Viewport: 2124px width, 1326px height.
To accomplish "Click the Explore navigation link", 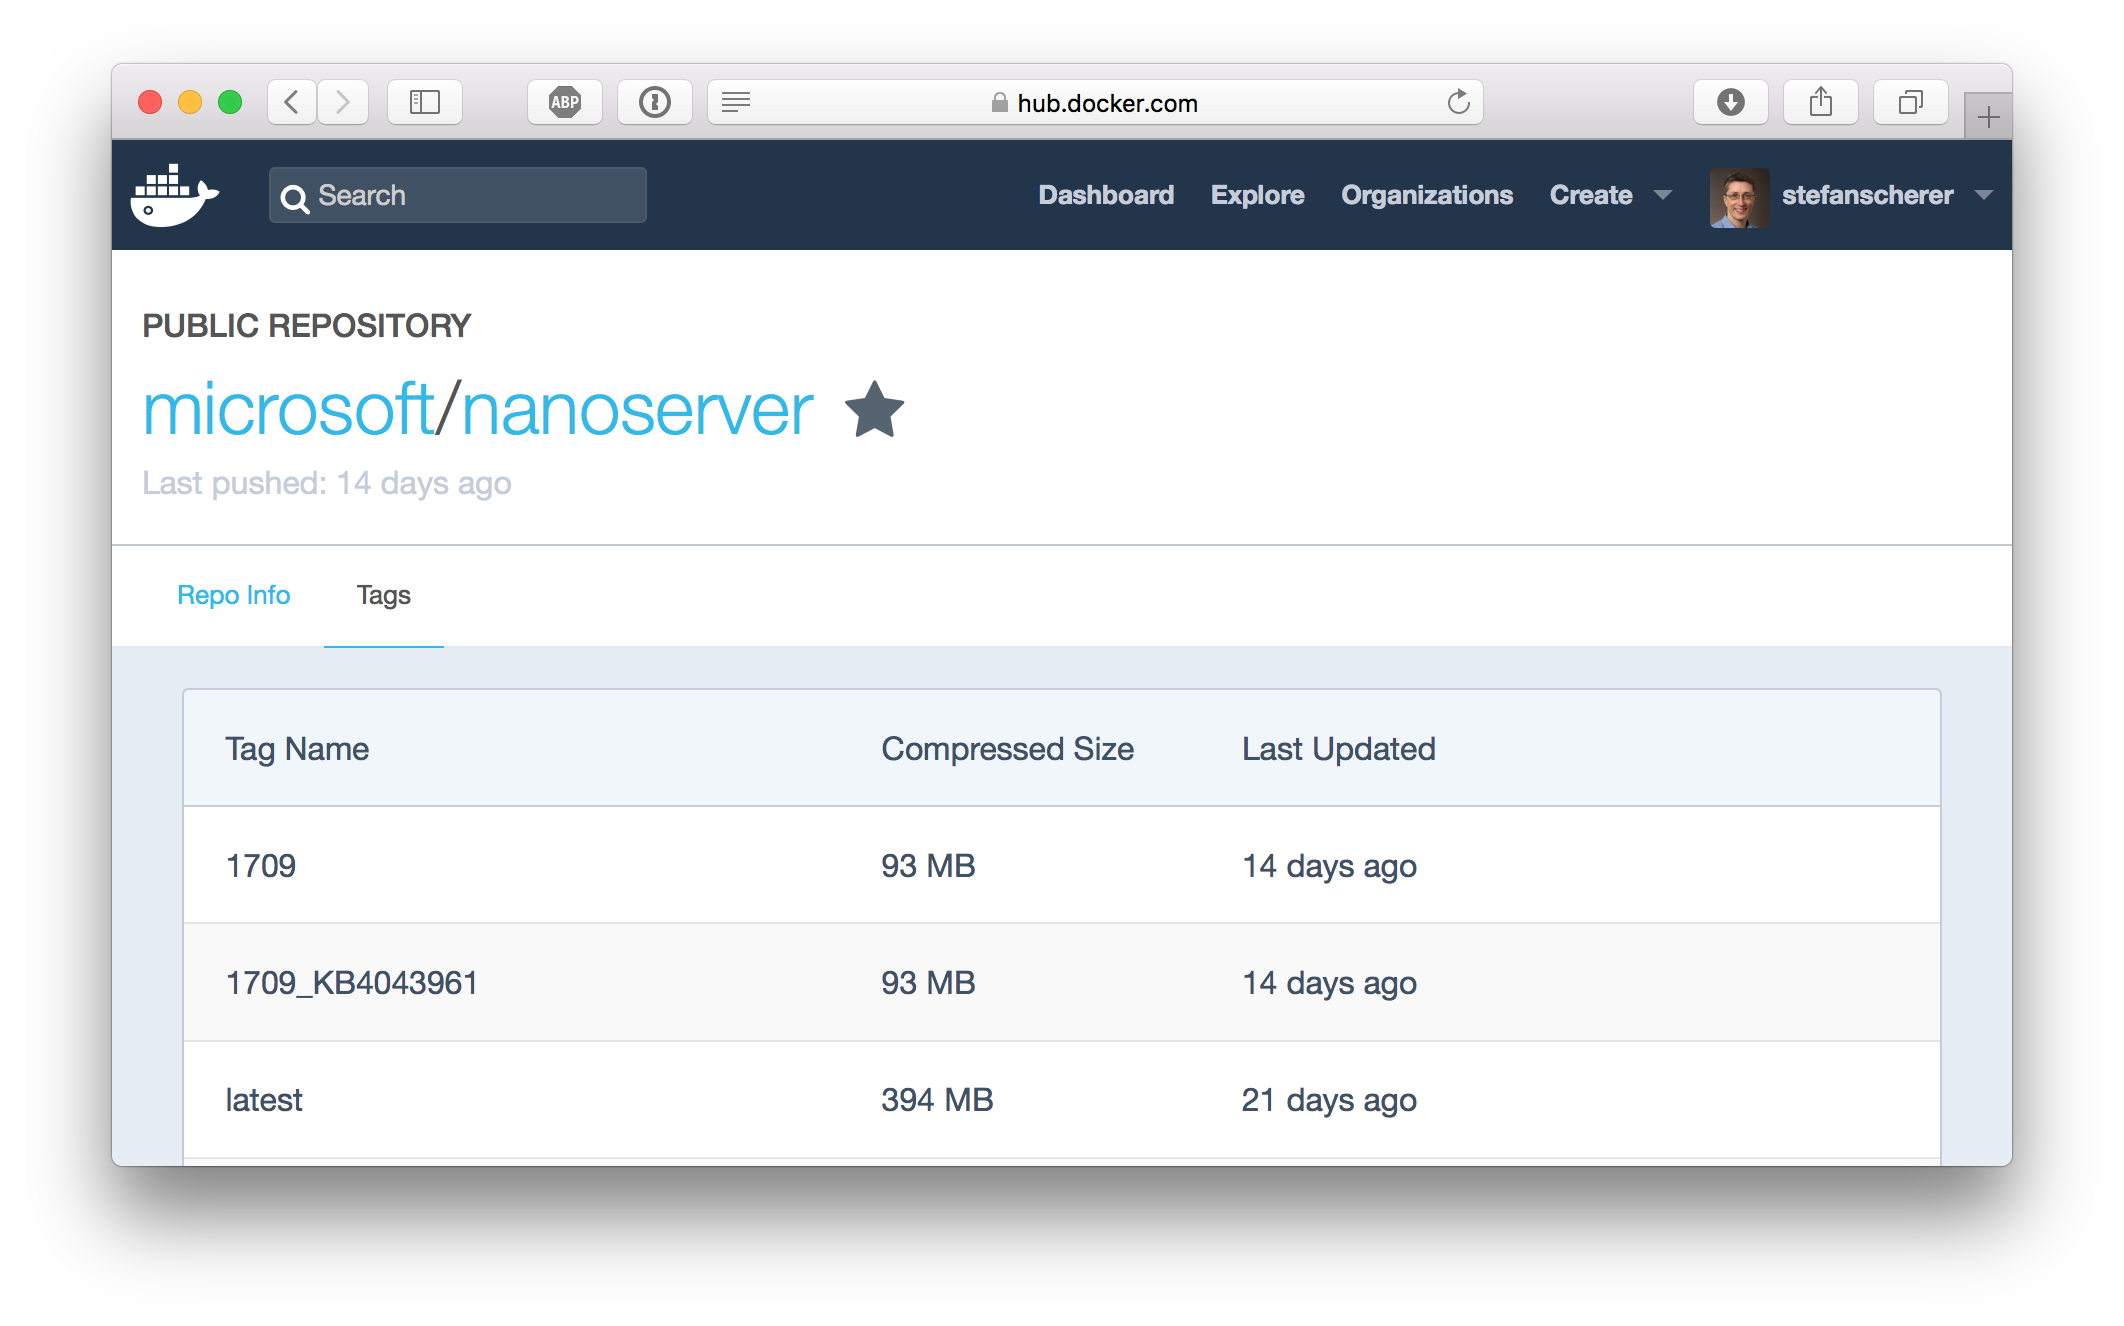I will (1257, 194).
